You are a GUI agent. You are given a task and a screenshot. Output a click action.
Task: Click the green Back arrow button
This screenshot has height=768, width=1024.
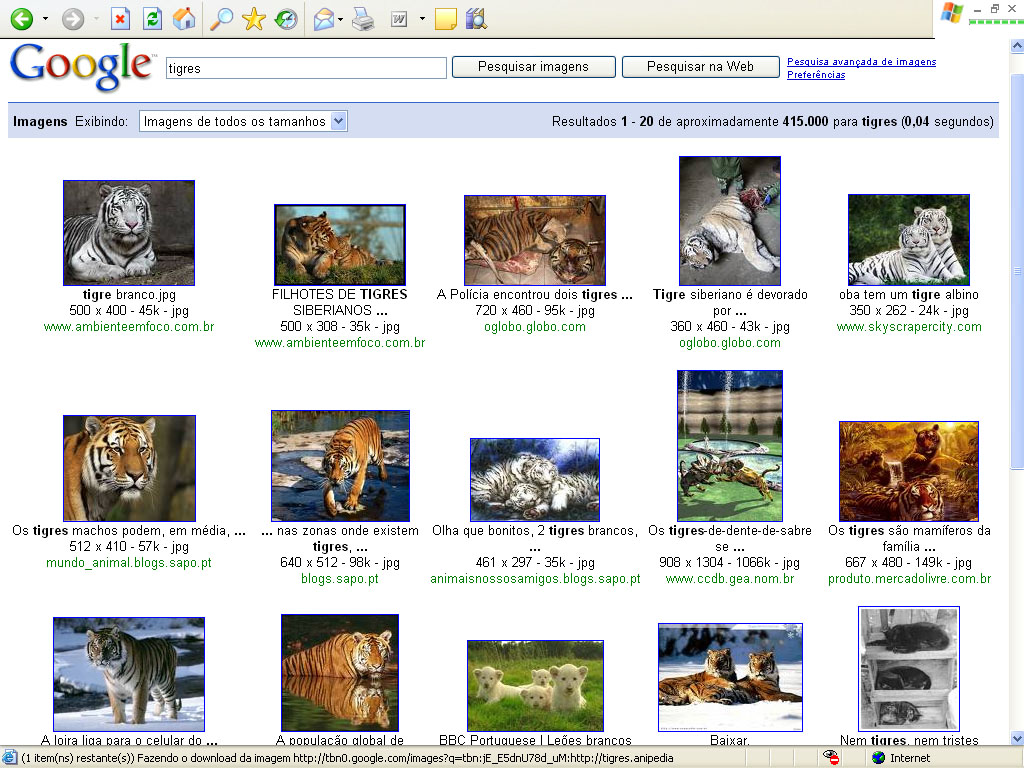(21, 19)
